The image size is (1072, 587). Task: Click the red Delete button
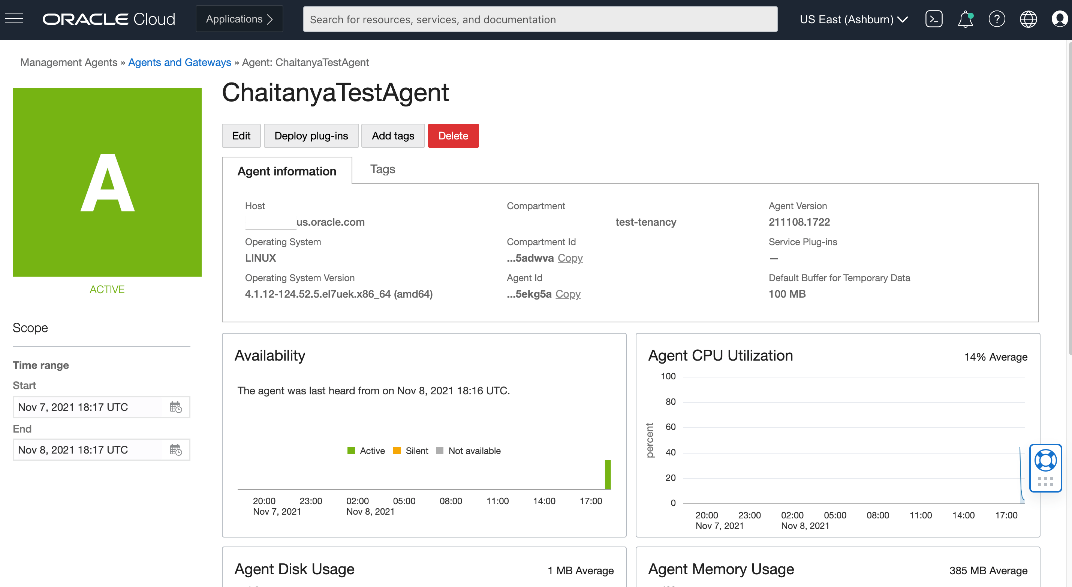[x=453, y=136]
